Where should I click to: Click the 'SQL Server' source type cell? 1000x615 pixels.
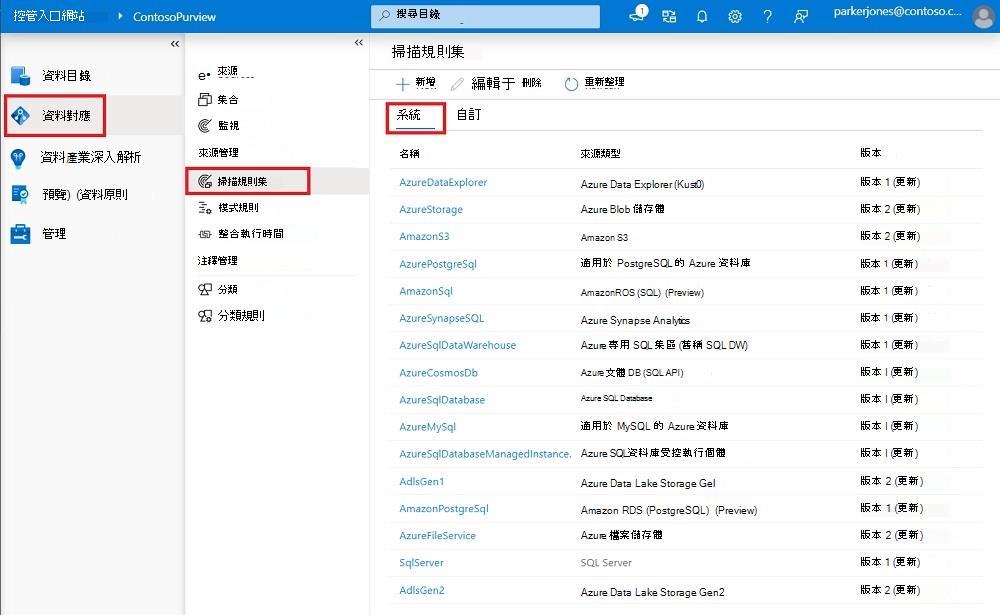click(x=606, y=563)
